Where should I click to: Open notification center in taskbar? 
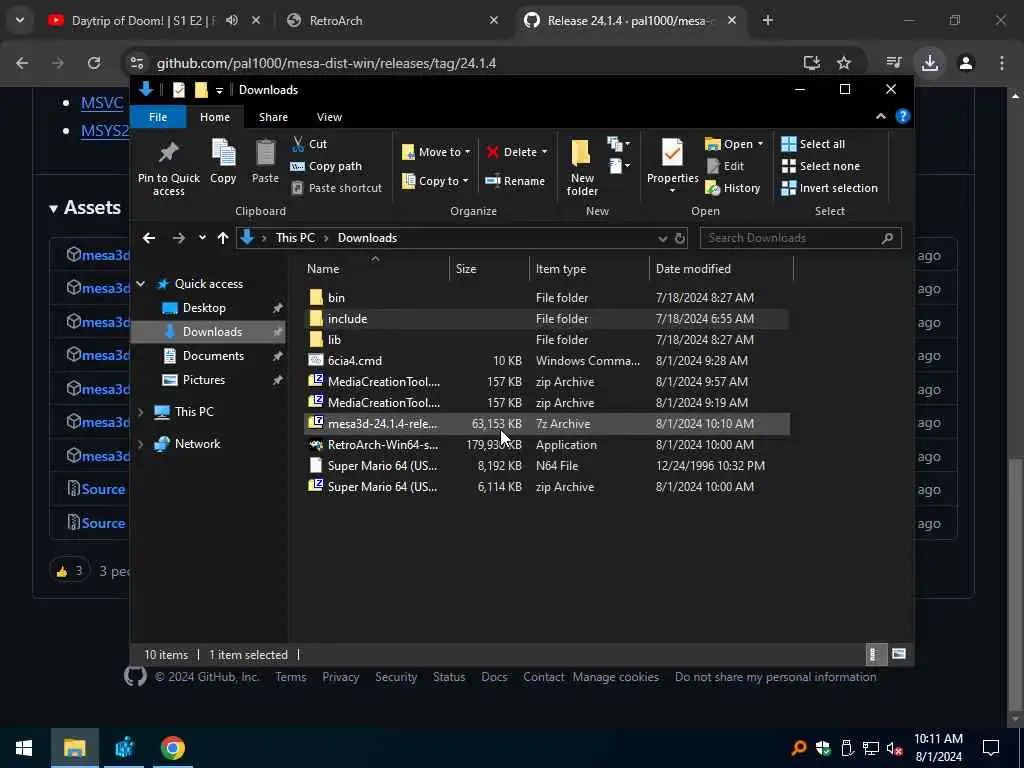[991, 748]
